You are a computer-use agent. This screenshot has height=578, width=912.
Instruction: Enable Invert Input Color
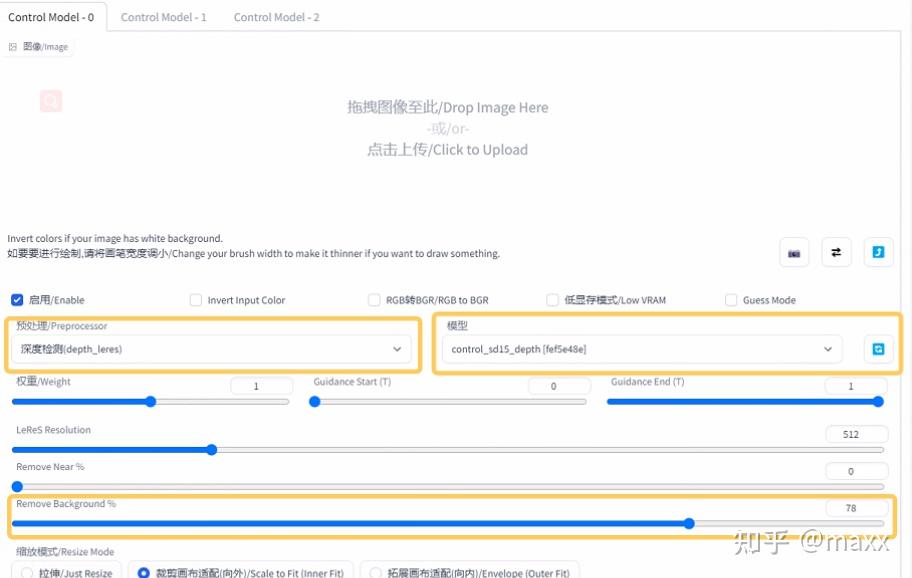196,299
